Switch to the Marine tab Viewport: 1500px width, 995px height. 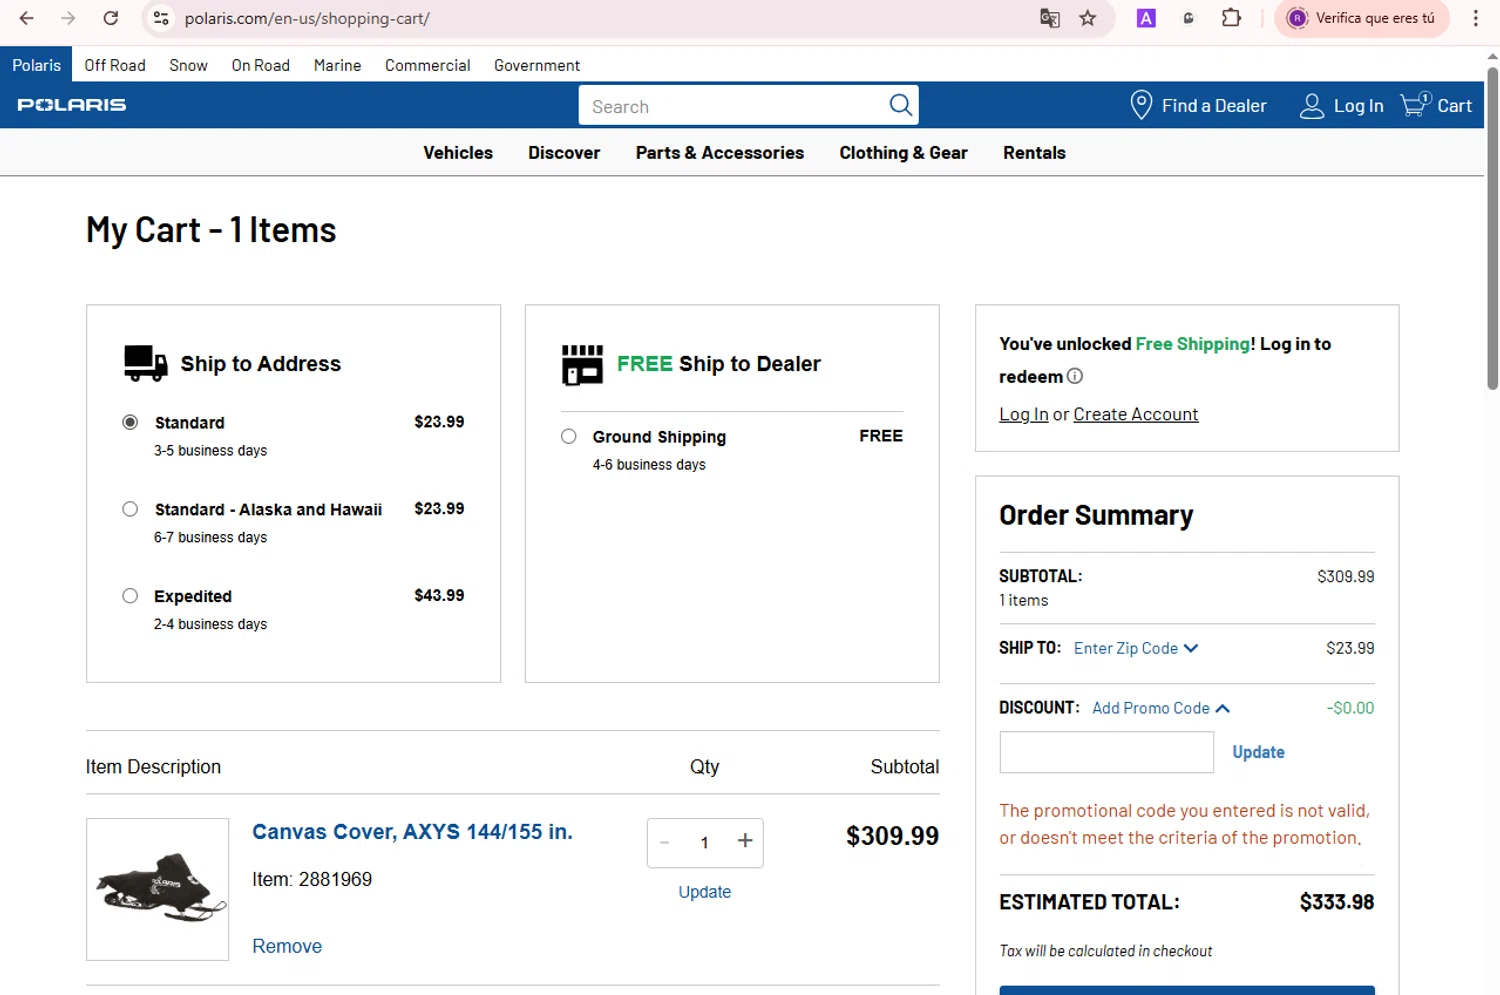point(337,65)
